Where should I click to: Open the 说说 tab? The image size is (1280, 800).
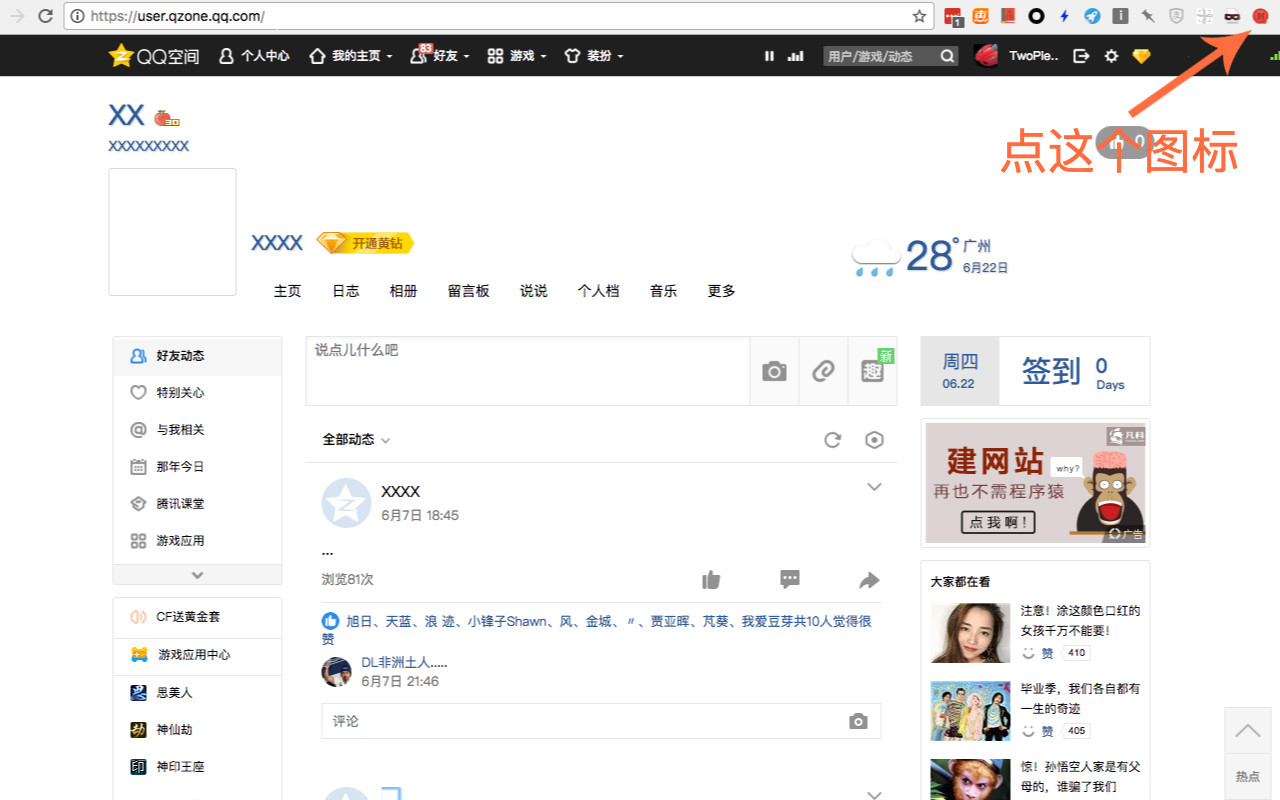point(534,291)
